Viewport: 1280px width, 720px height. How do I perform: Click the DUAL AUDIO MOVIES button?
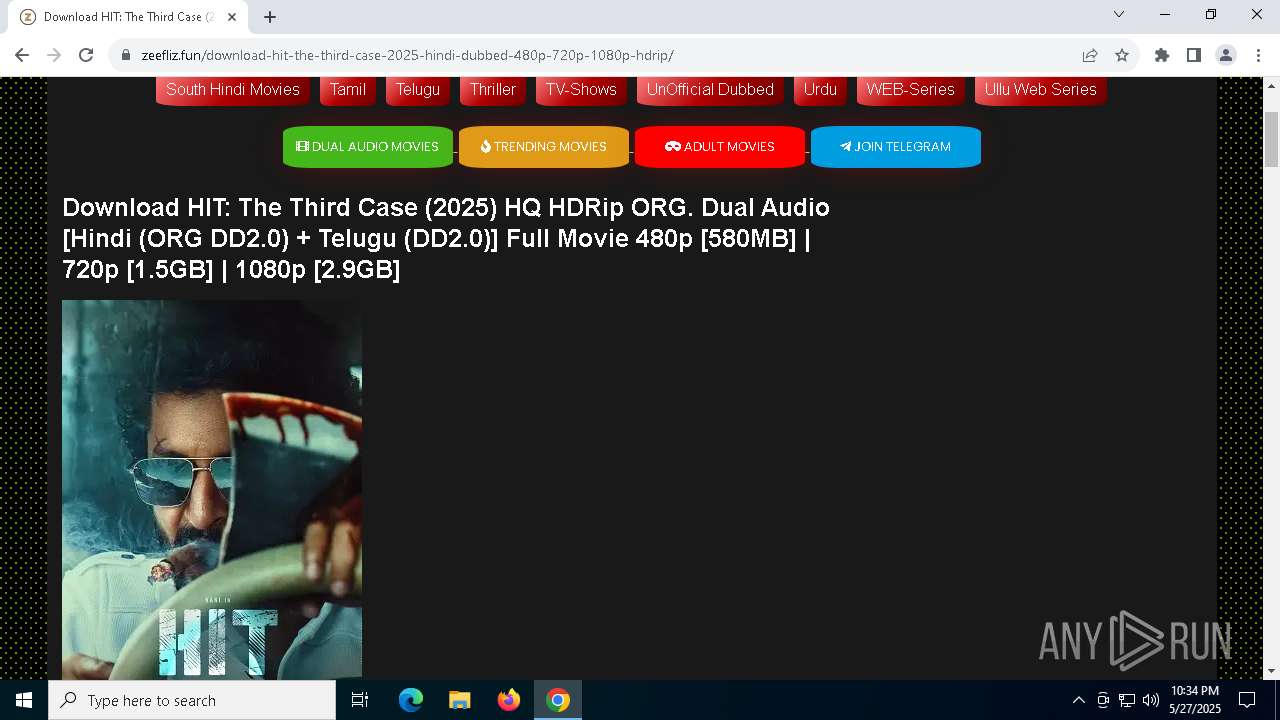(x=368, y=146)
